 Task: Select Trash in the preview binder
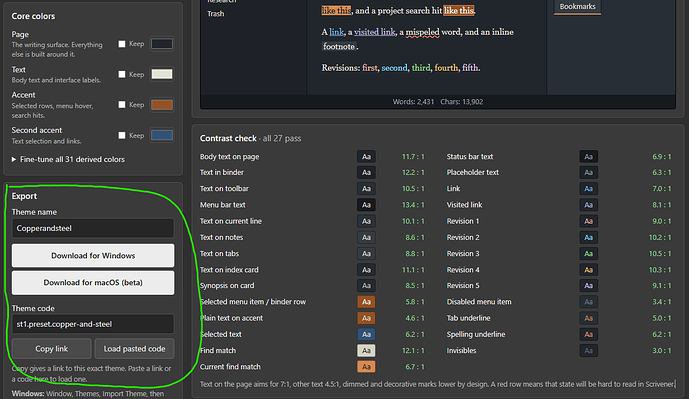click(x=215, y=14)
